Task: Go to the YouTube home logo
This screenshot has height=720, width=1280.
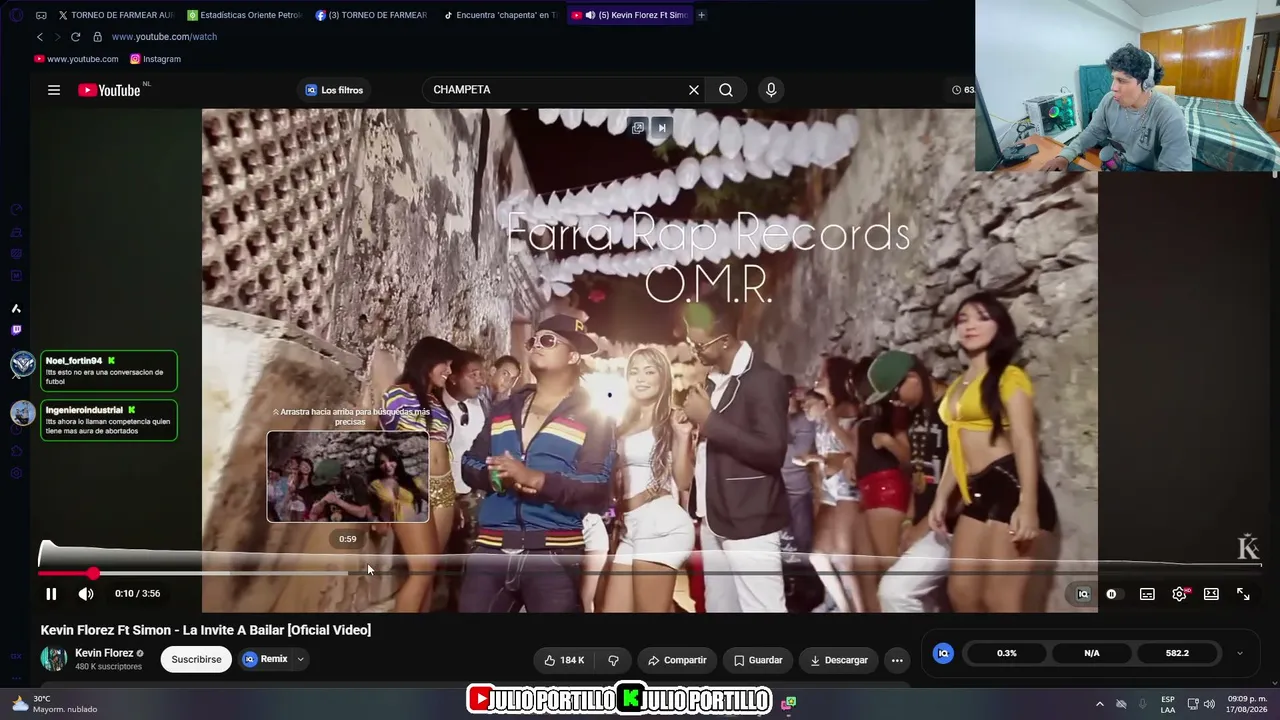Action: (110, 90)
